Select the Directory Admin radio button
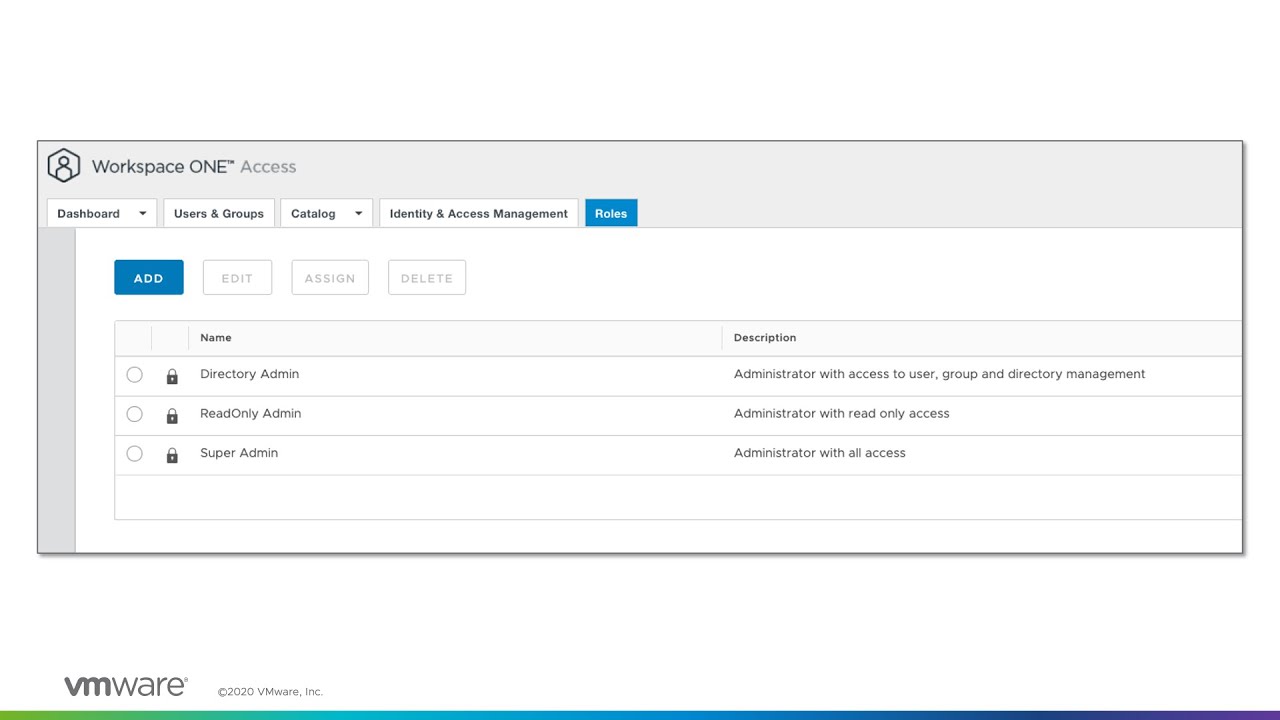Viewport: 1280px width, 720px height. pyautogui.click(x=135, y=375)
